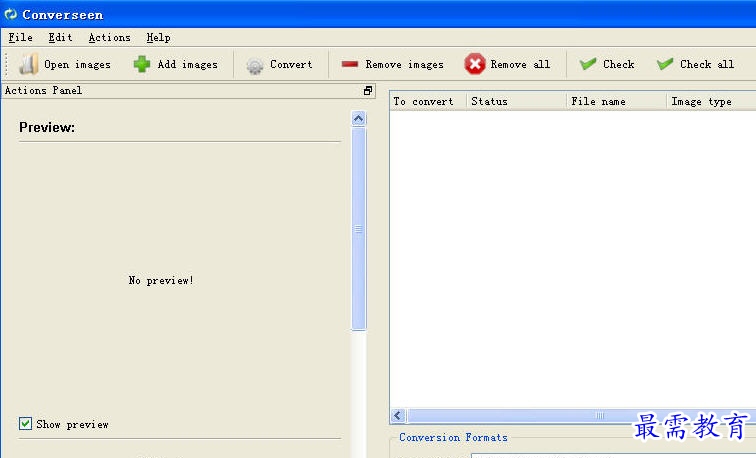Viewport: 756px width, 458px height.
Task: Click the Open images toolbar icon
Action: point(28,64)
